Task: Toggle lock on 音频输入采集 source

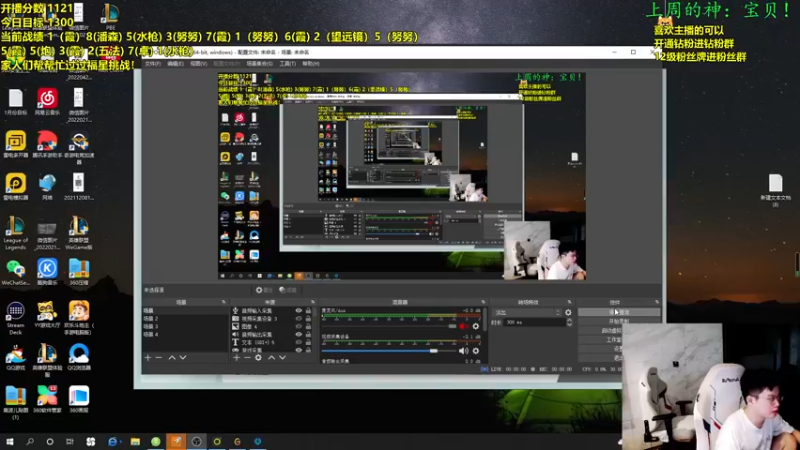Action: [308, 310]
